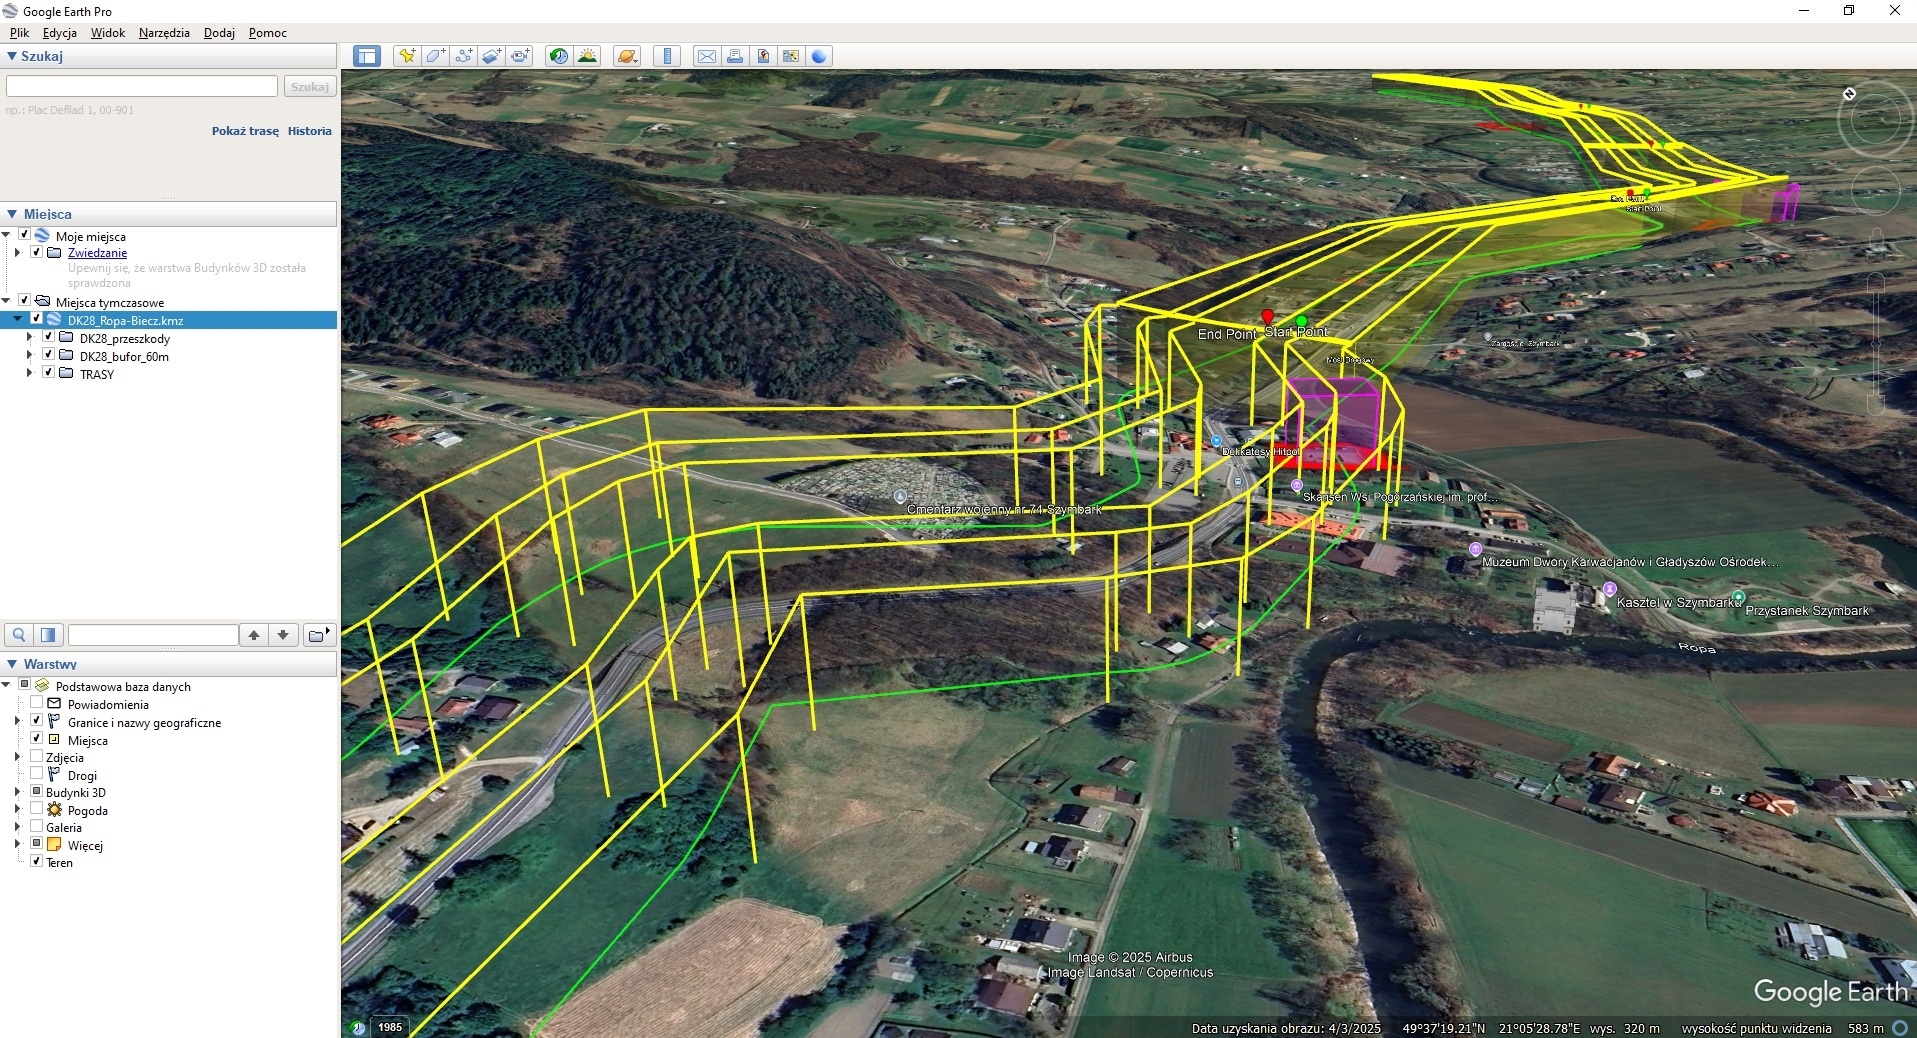This screenshot has height=1038, width=1917.
Task: Enable the Drogi layer checkbox
Action: click(x=37, y=775)
